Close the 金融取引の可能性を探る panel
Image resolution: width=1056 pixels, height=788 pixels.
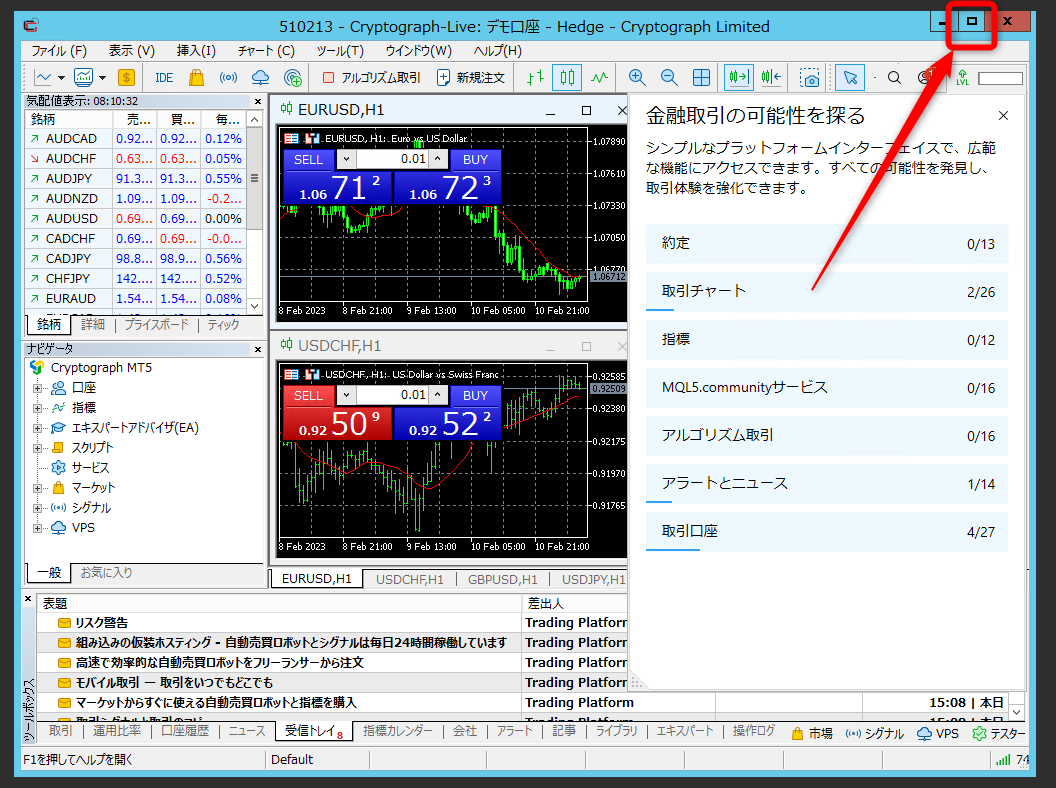pyautogui.click(x=1003, y=116)
